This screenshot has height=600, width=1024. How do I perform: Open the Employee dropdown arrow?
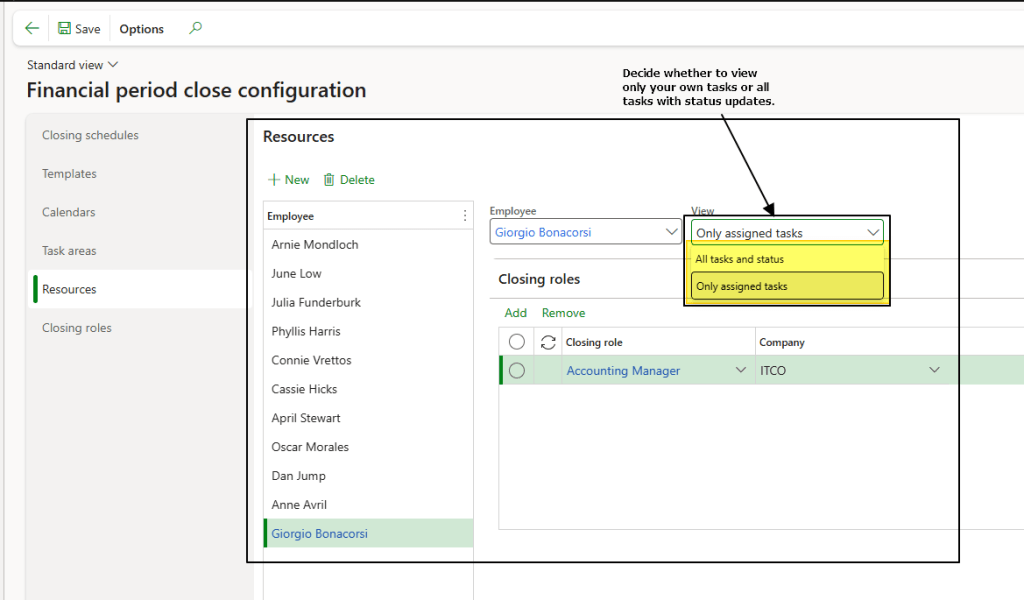point(671,233)
